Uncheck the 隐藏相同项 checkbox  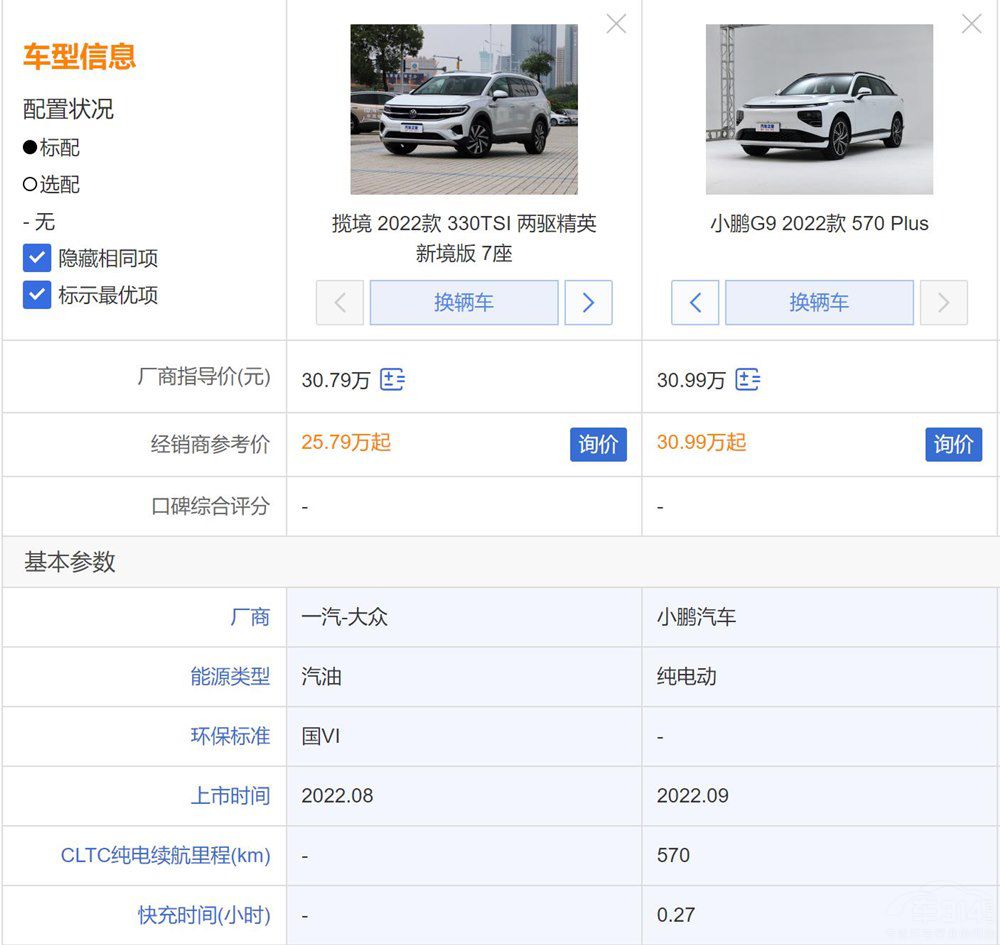pos(37,256)
